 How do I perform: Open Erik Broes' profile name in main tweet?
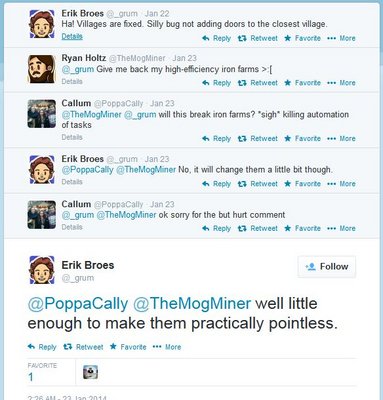[x=88, y=265]
